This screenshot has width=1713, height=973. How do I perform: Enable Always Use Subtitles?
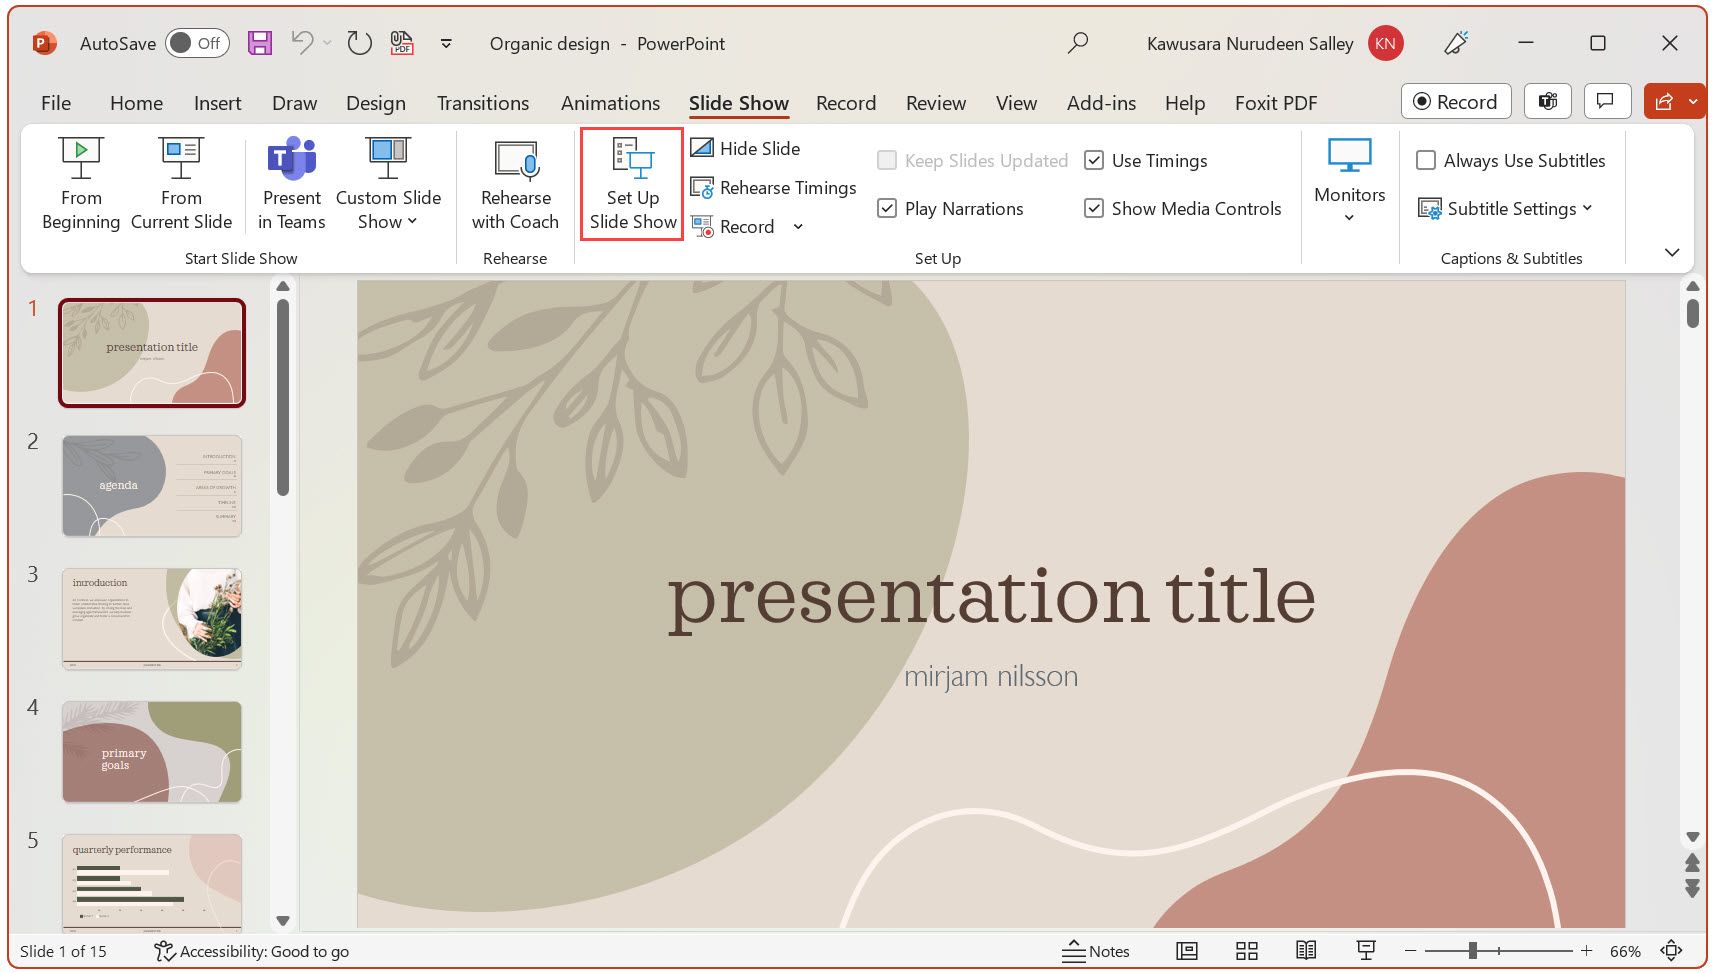click(1427, 160)
